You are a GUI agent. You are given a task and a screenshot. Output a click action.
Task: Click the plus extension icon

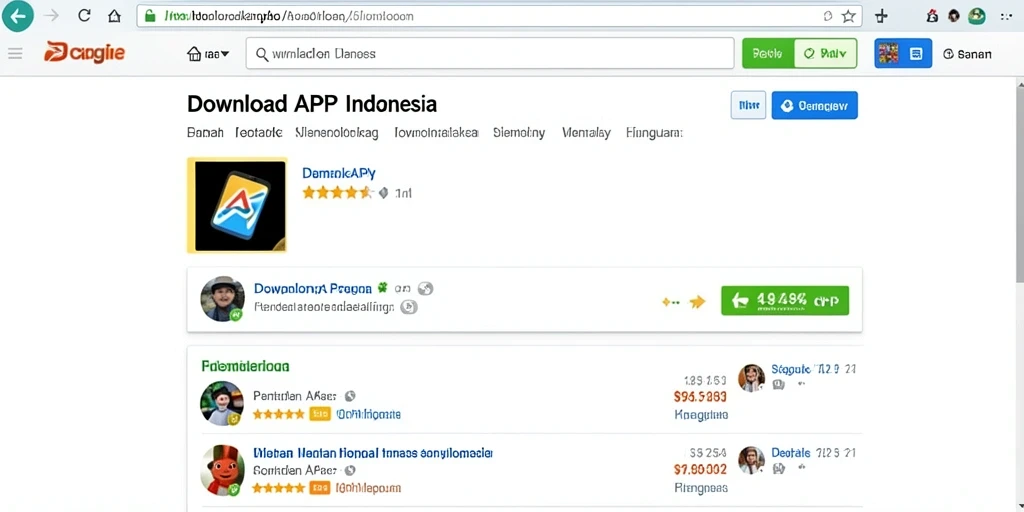tap(881, 16)
